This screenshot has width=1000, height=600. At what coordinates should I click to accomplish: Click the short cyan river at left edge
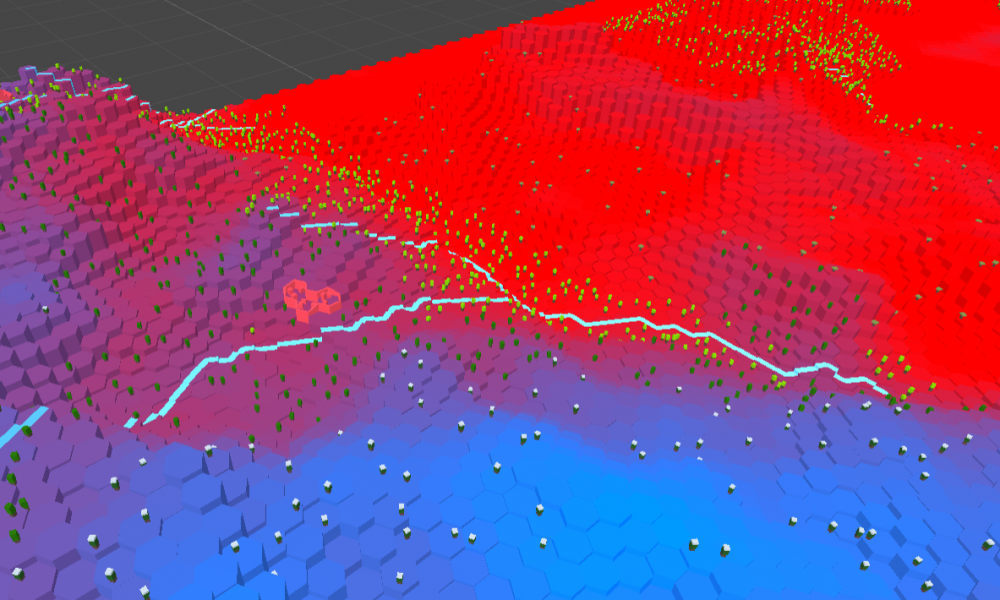tap(22, 426)
